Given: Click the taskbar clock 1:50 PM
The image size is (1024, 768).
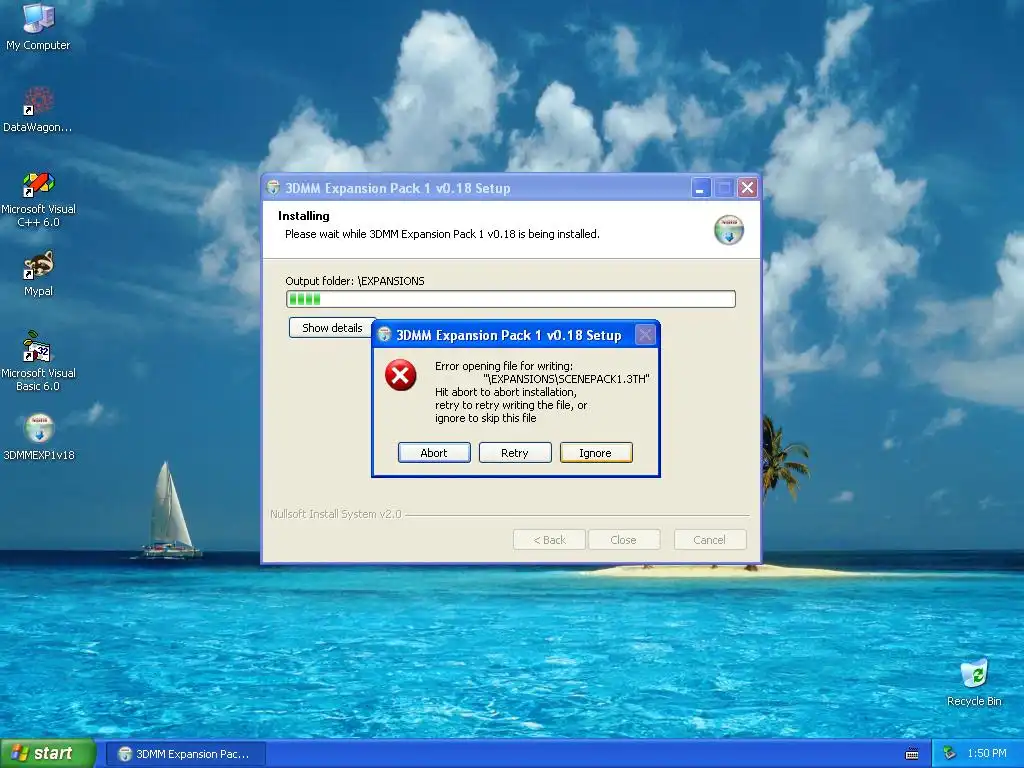Looking at the screenshot, I should 987,753.
